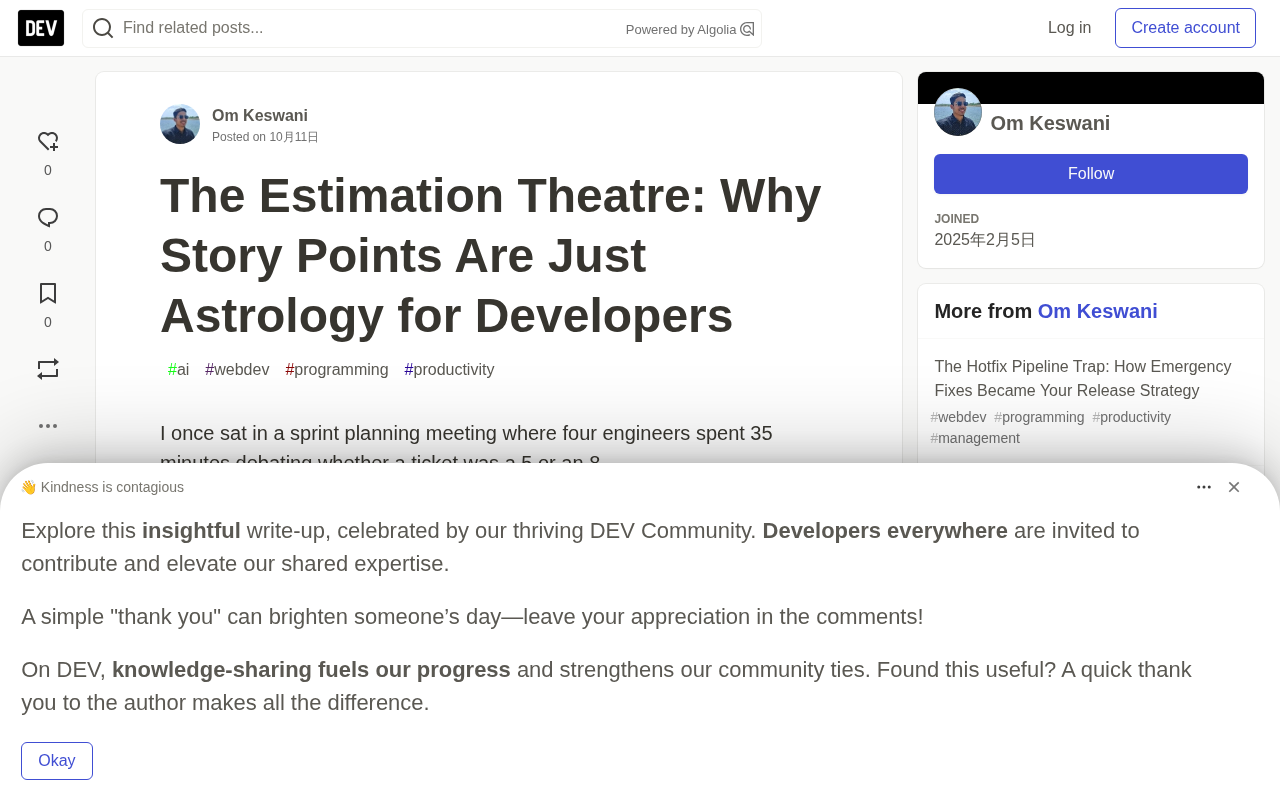This screenshot has width=1280, height=800.
Task: Open the post's more options ellipsis
Action: (48, 426)
